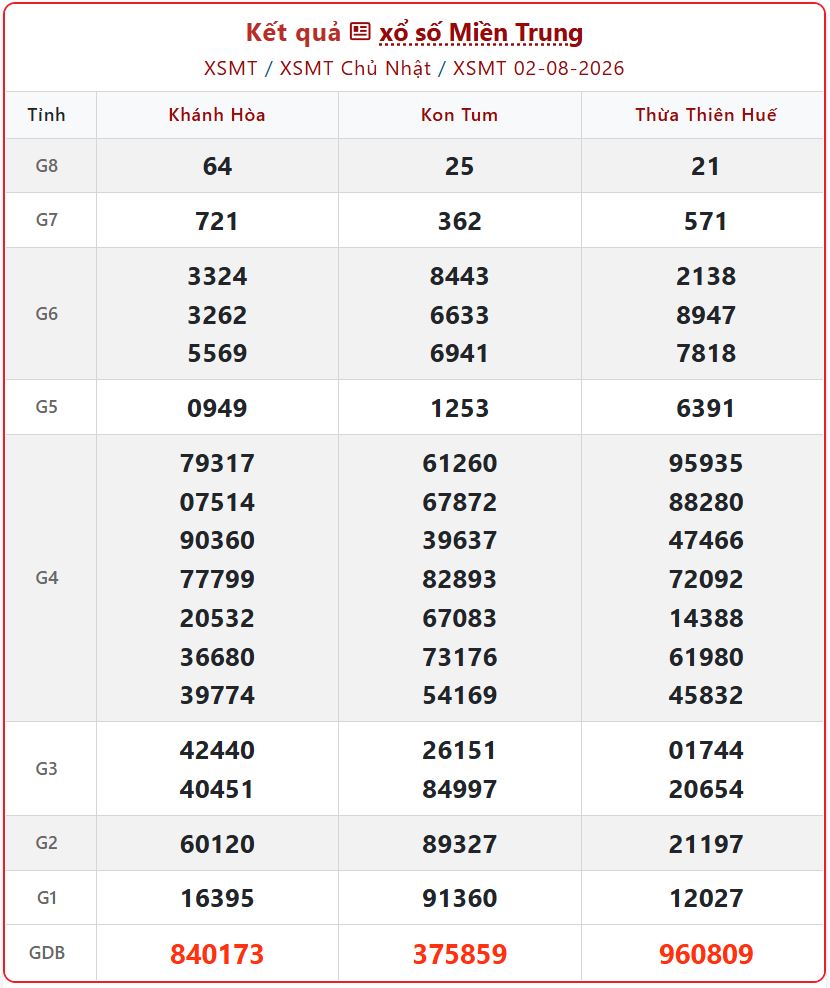Select the GDB row label
Viewport: 830px width, 988px height.
(47, 953)
